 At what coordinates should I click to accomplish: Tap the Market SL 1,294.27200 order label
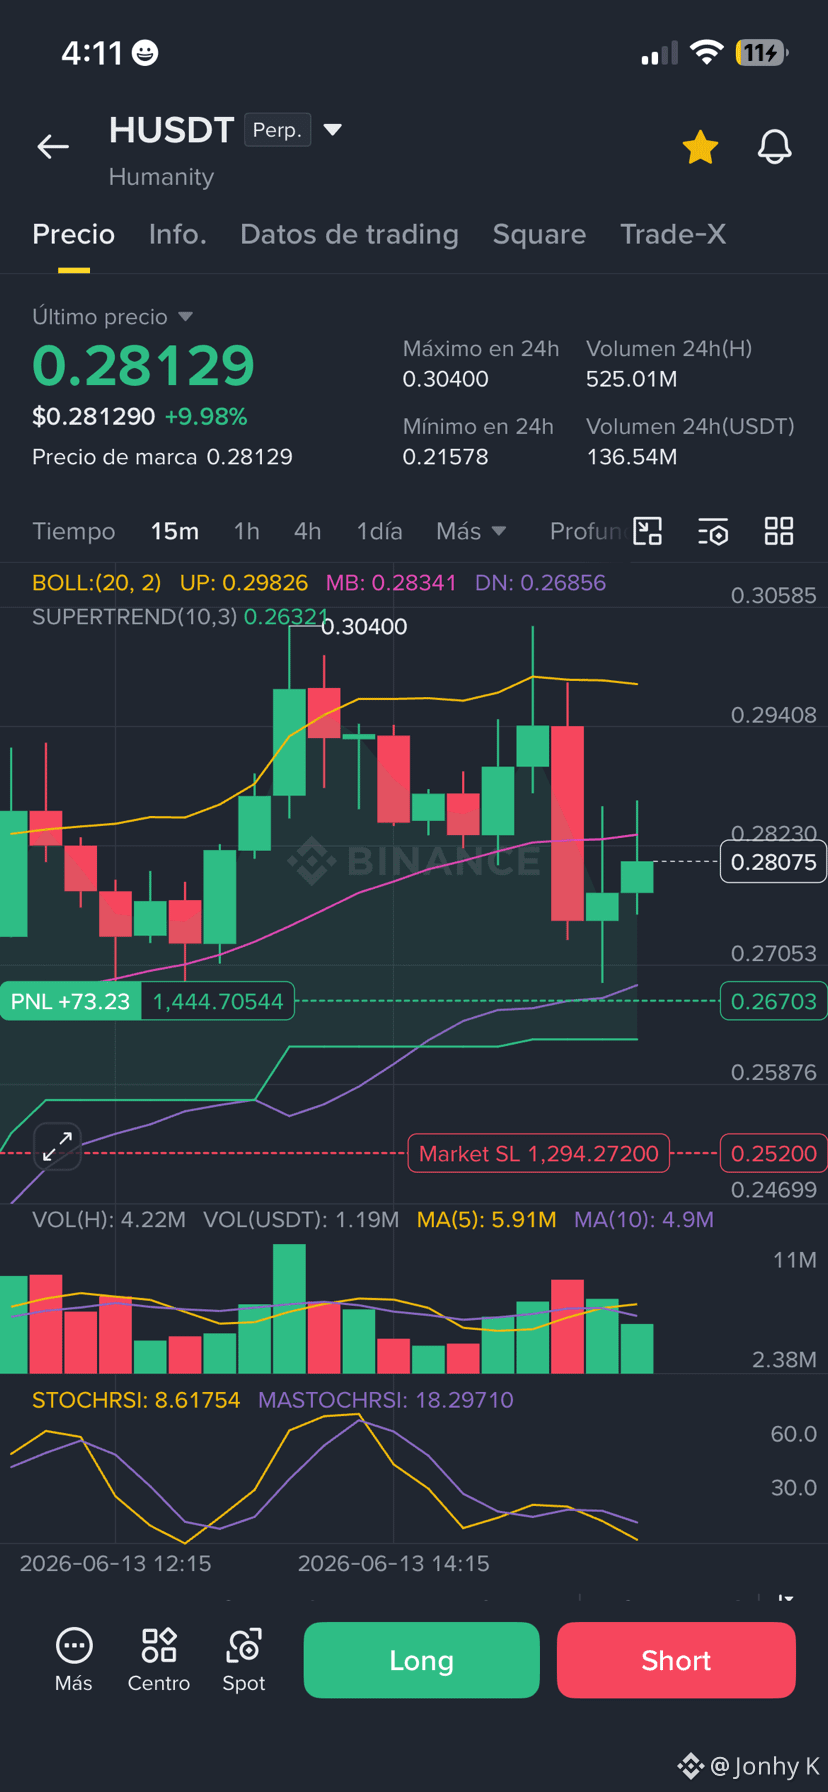(x=538, y=1153)
